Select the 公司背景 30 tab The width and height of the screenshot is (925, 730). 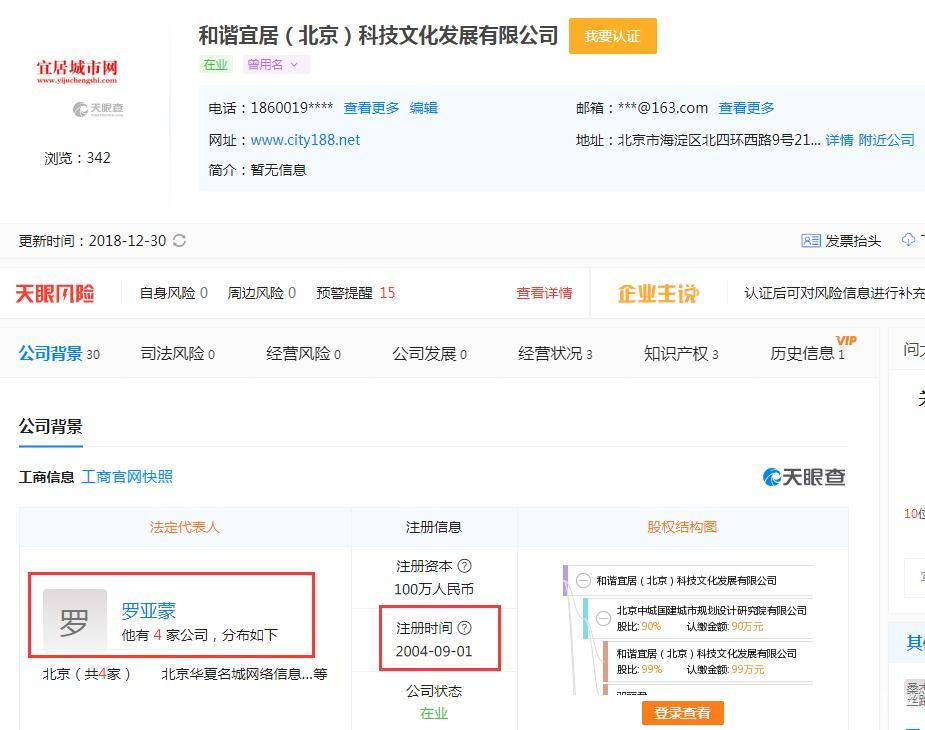pyautogui.click(x=59, y=353)
